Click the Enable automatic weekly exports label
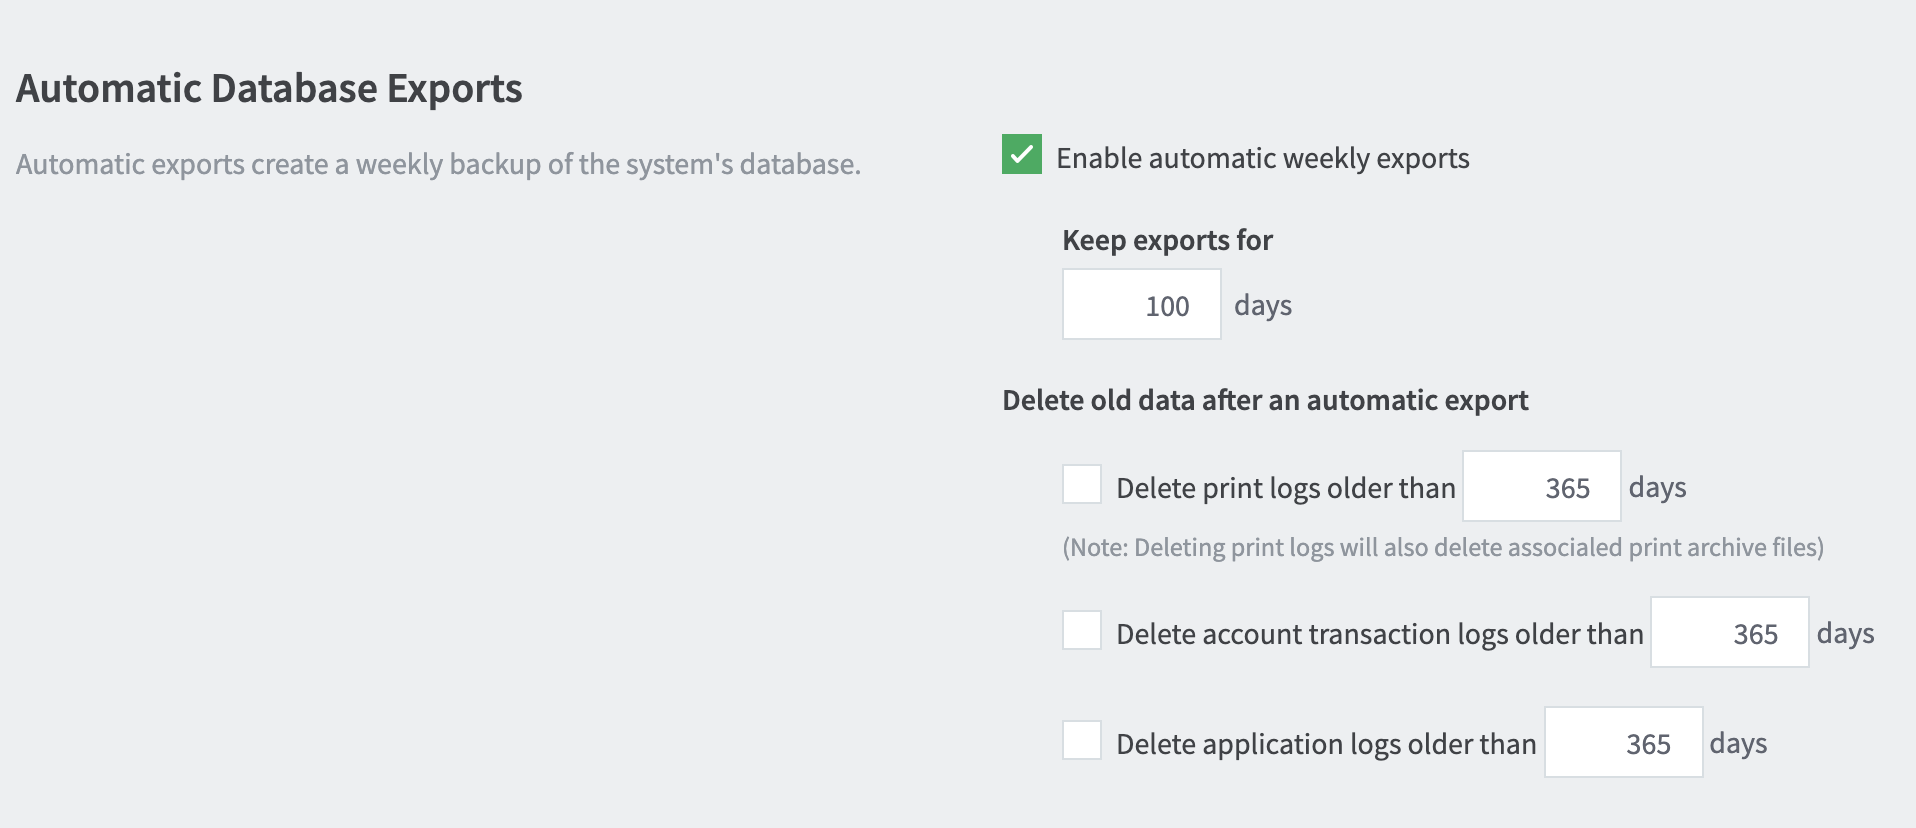1916x828 pixels. (x=1262, y=158)
